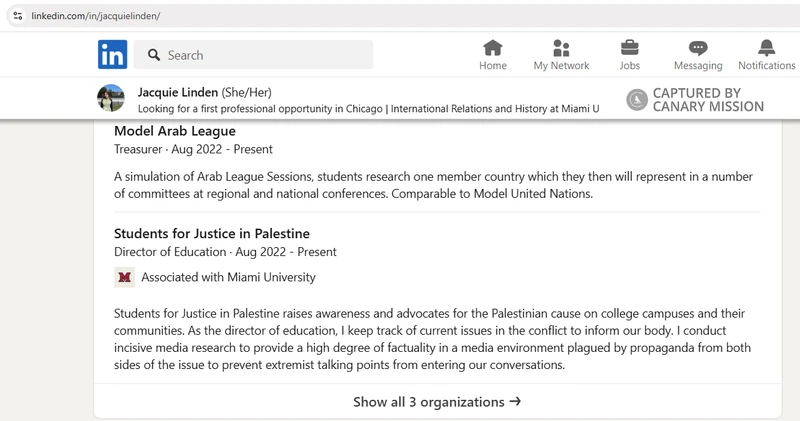Click the Miami University logo icon
Image resolution: width=800 pixels, height=421 pixels.
point(124,277)
